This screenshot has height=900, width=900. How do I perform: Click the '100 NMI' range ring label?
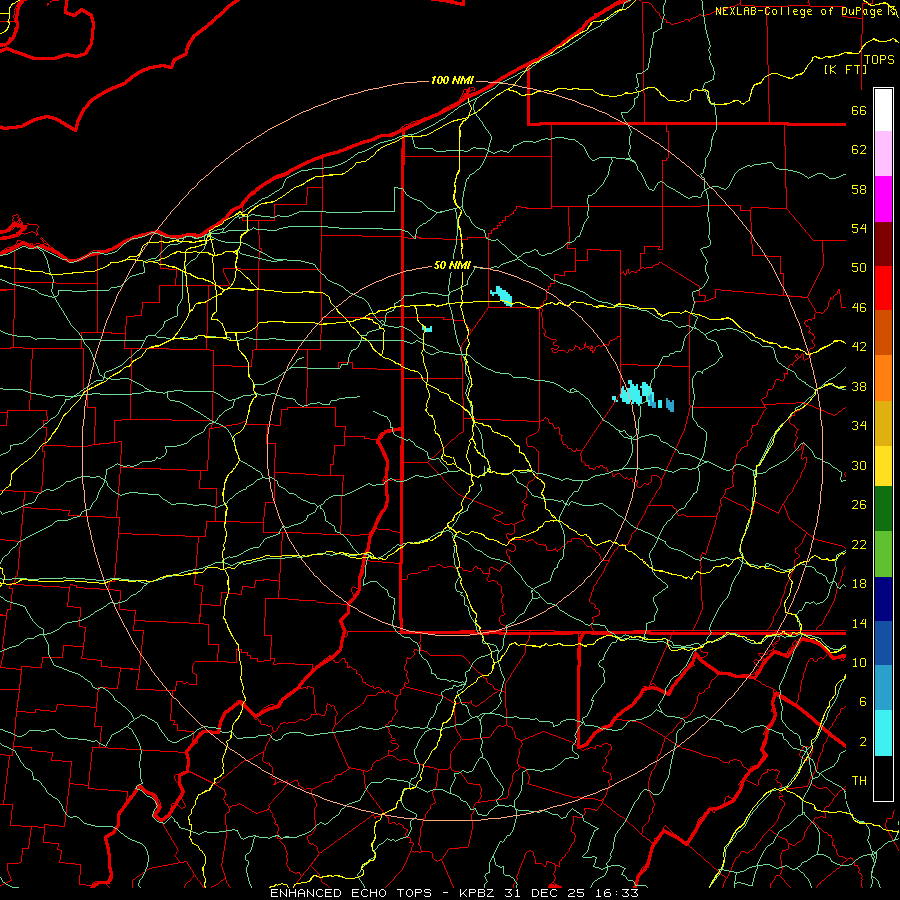[x=452, y=80]
